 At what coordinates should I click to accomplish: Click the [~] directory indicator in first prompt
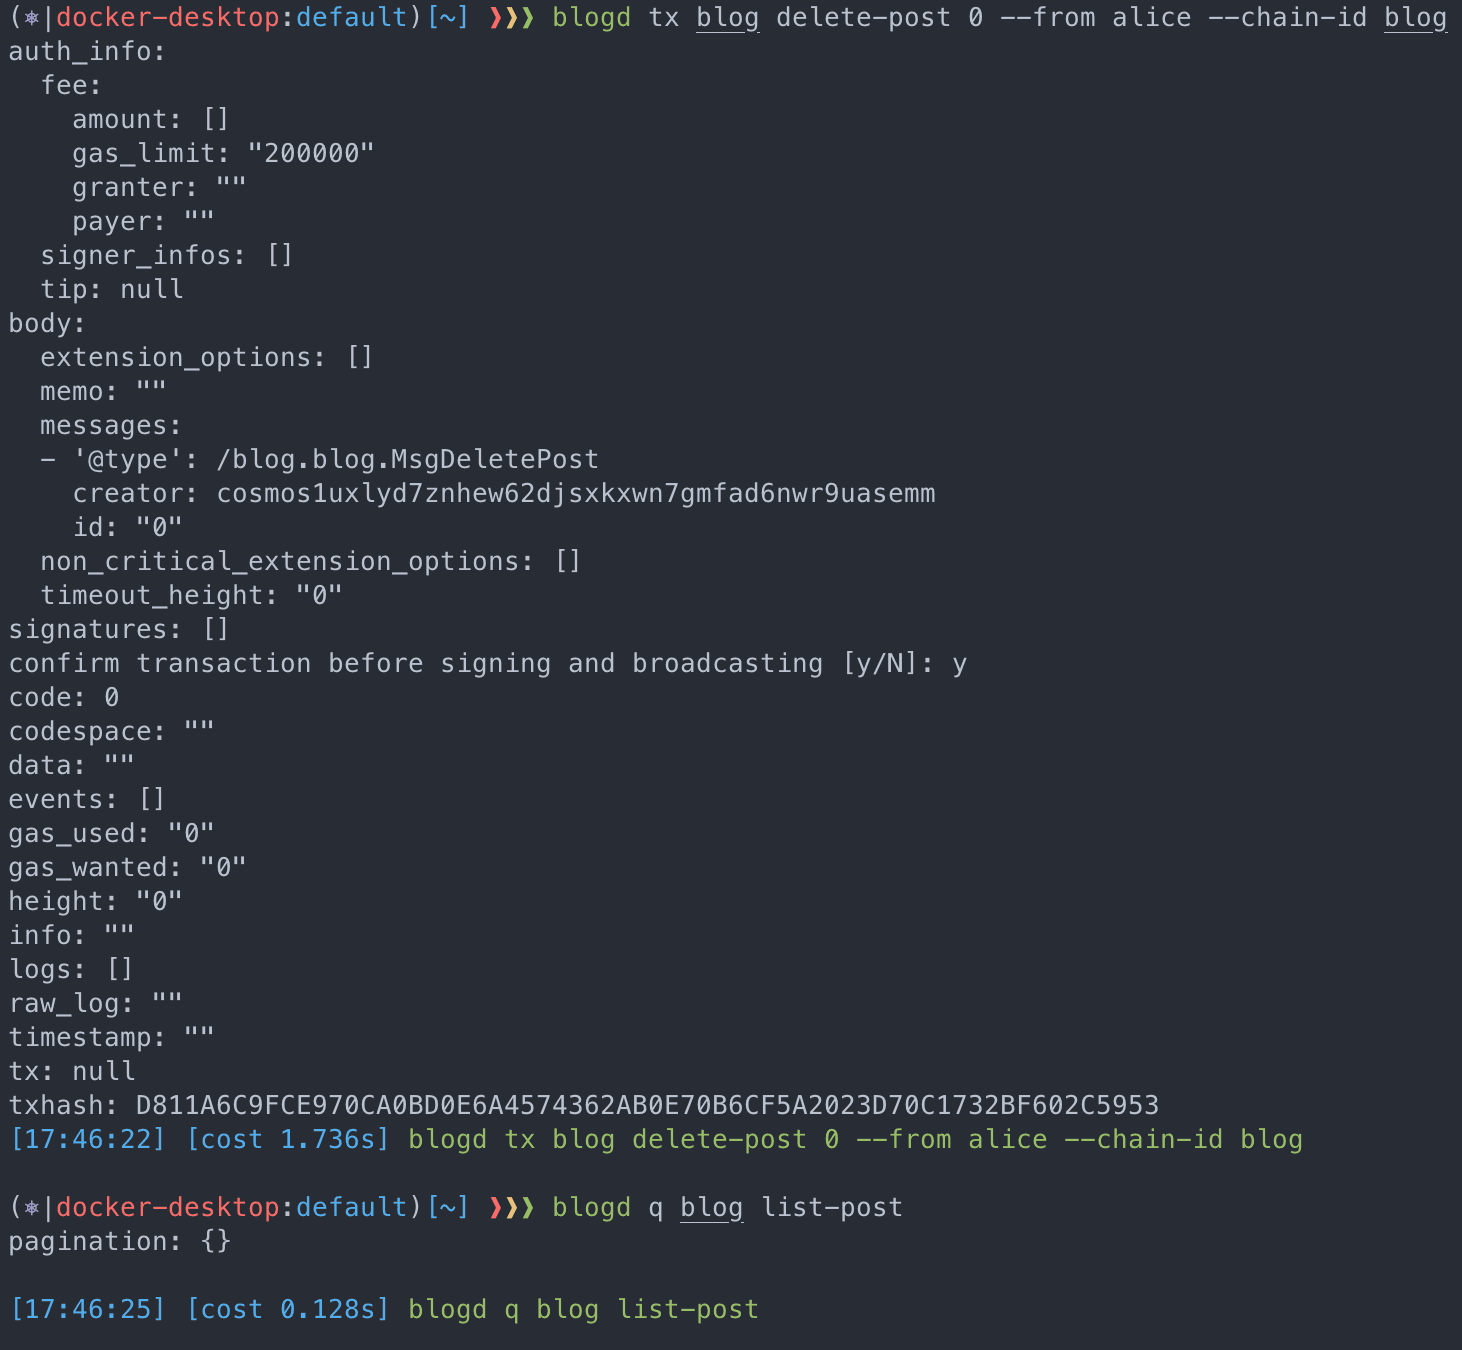coord(448,18)
